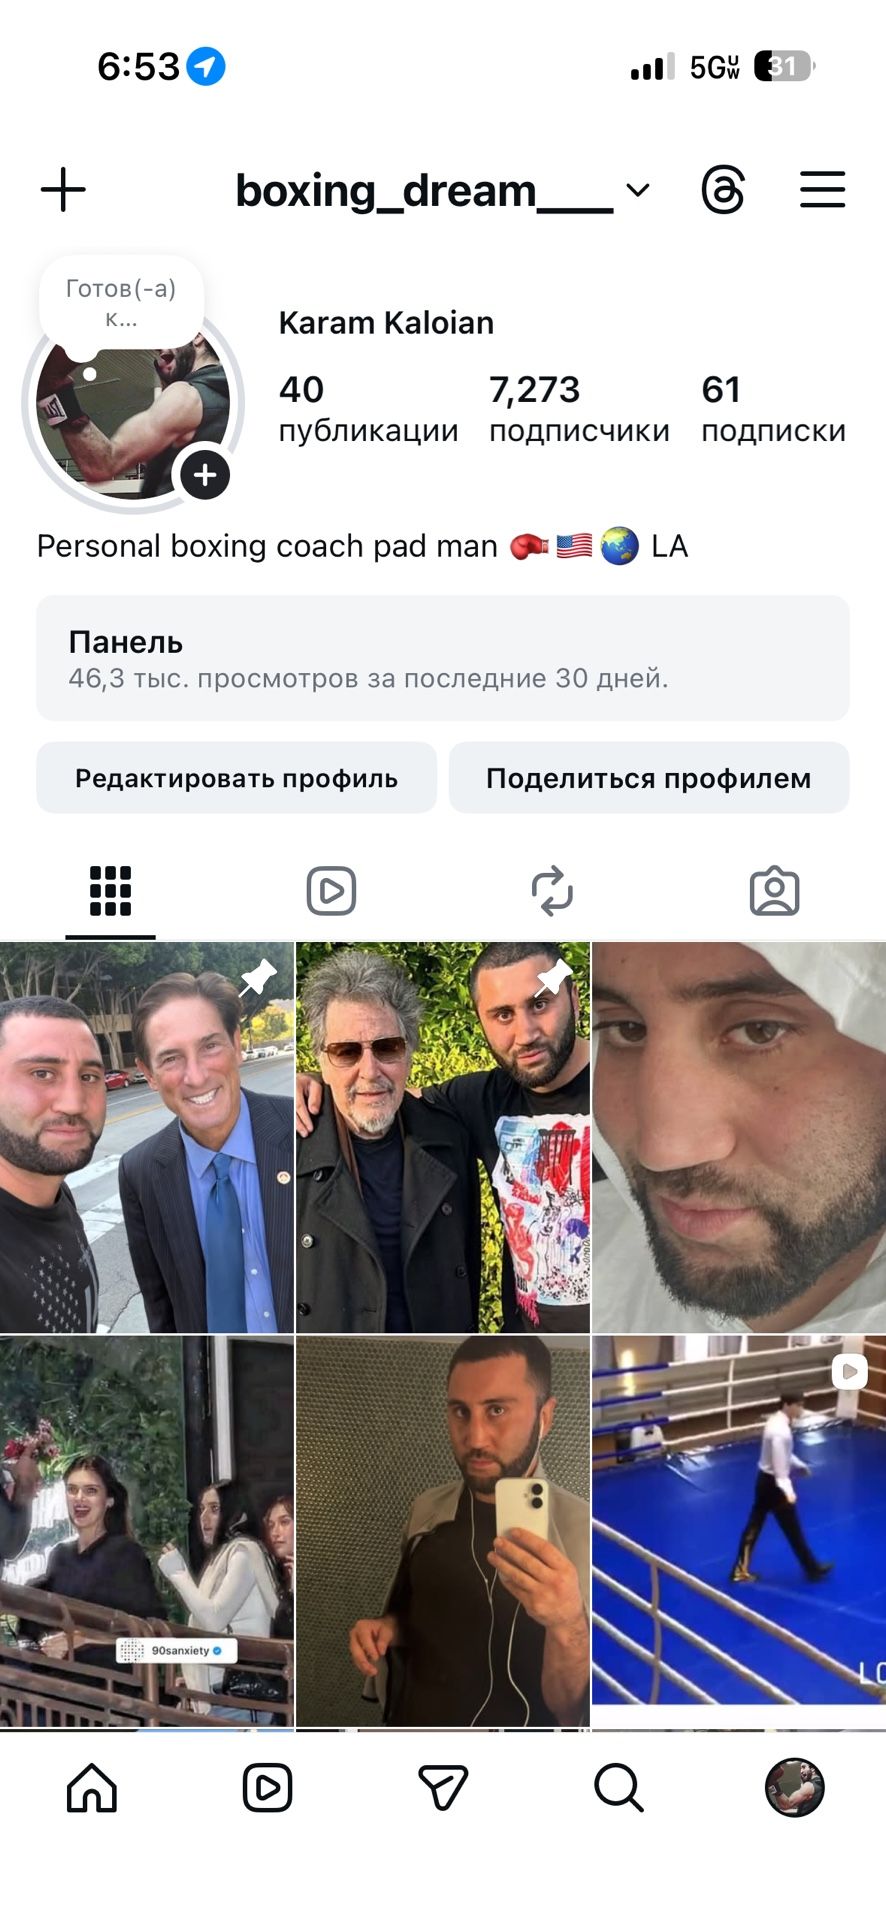Open the note bubble Готов(-а) к...

(x=121, y=303)
